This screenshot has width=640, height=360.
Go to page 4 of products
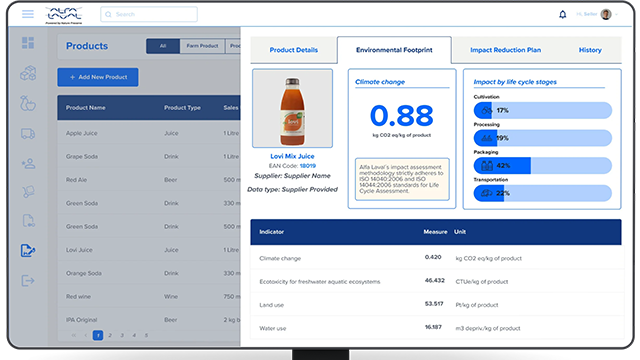pyautogui.click(x=134, y=335)
